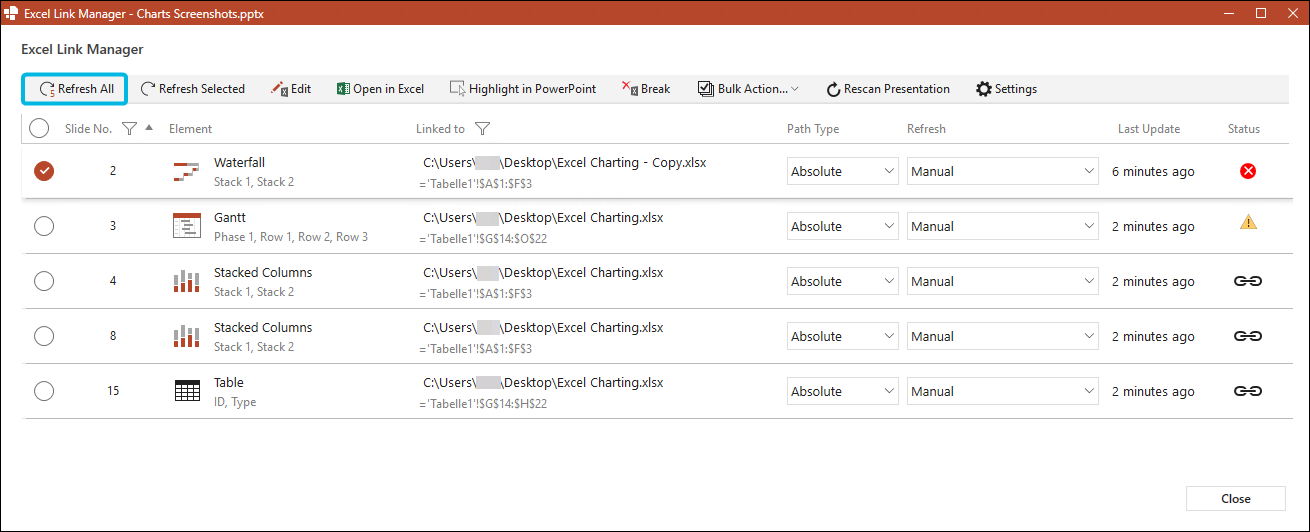
Task: Select the slide 4 Stacked Columns checkbox
Action: pos(44,281)
